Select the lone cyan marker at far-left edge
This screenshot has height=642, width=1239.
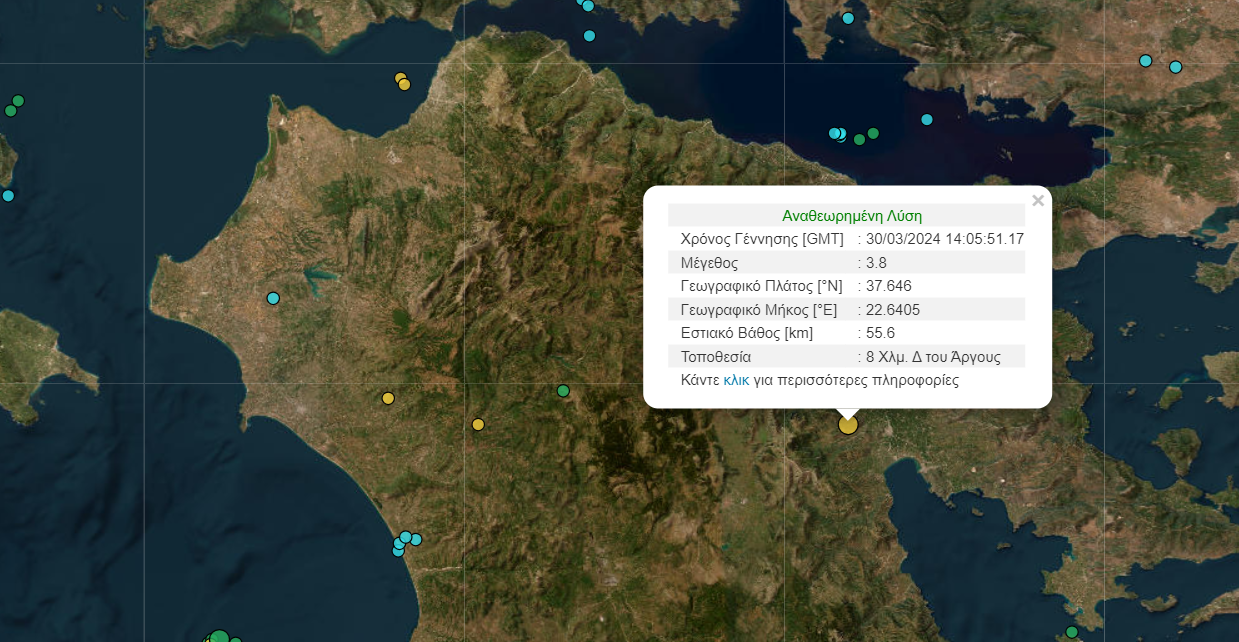8,195
